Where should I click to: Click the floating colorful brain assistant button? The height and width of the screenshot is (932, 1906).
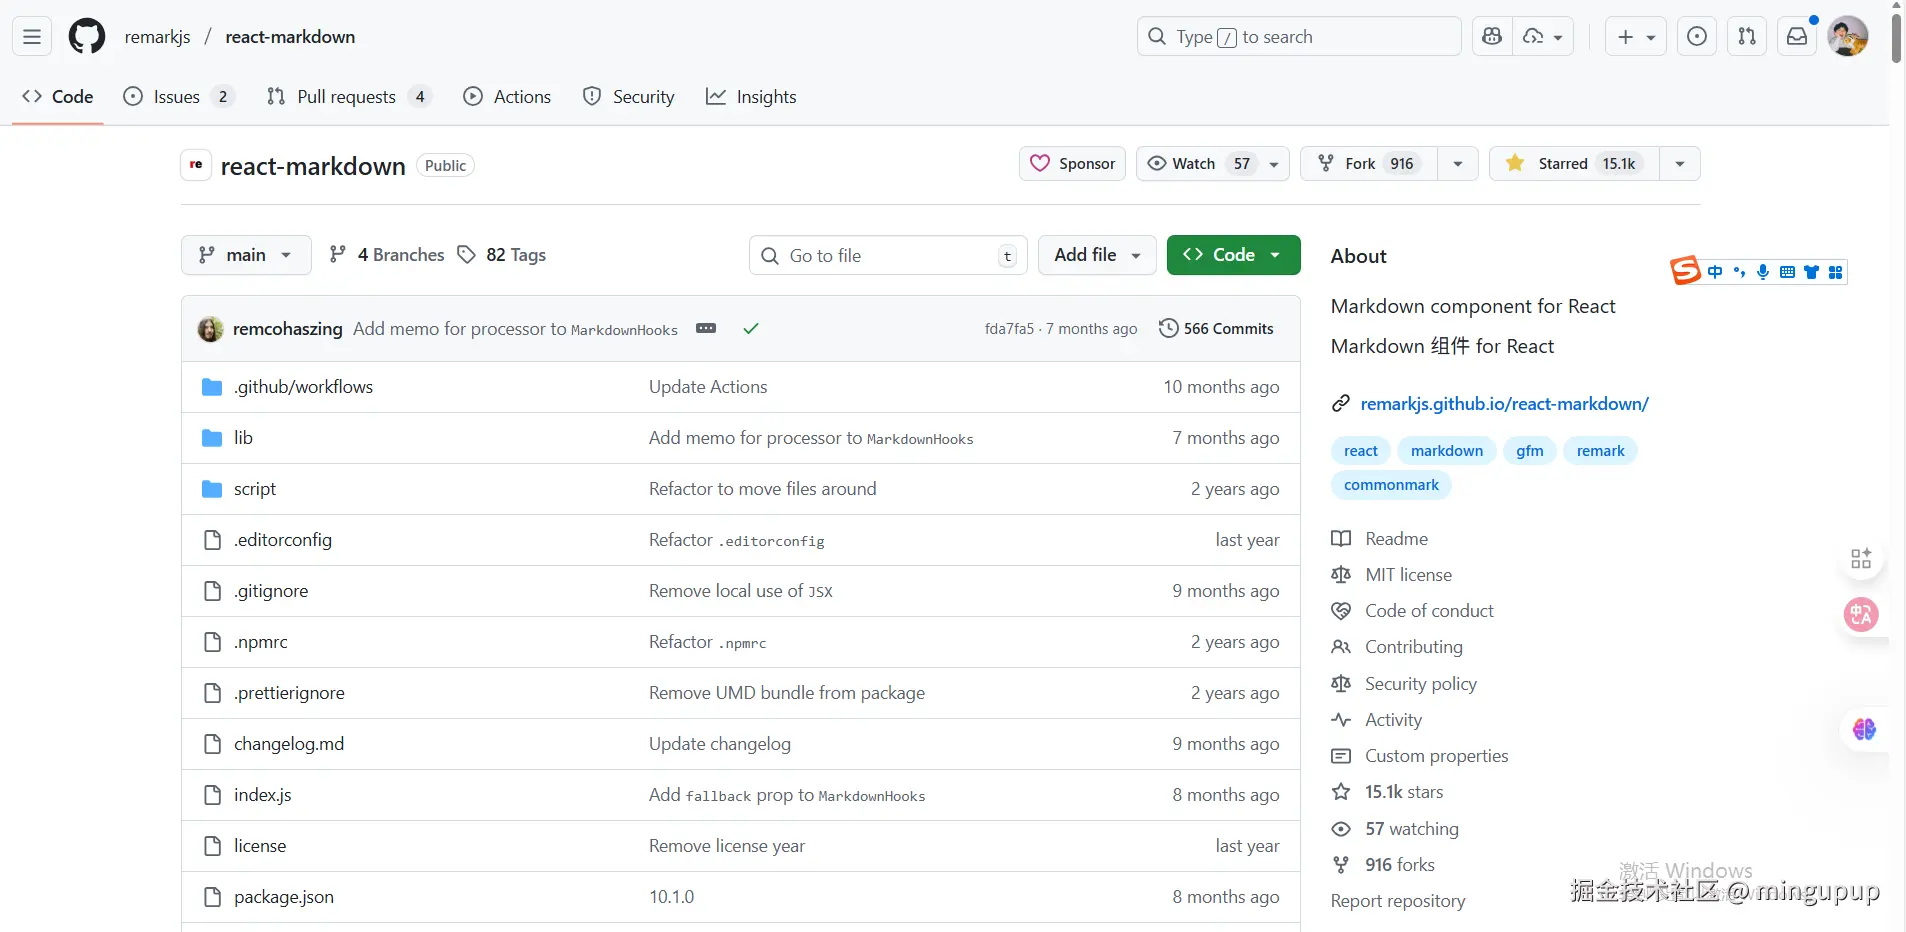click(x=1864, y=729)
